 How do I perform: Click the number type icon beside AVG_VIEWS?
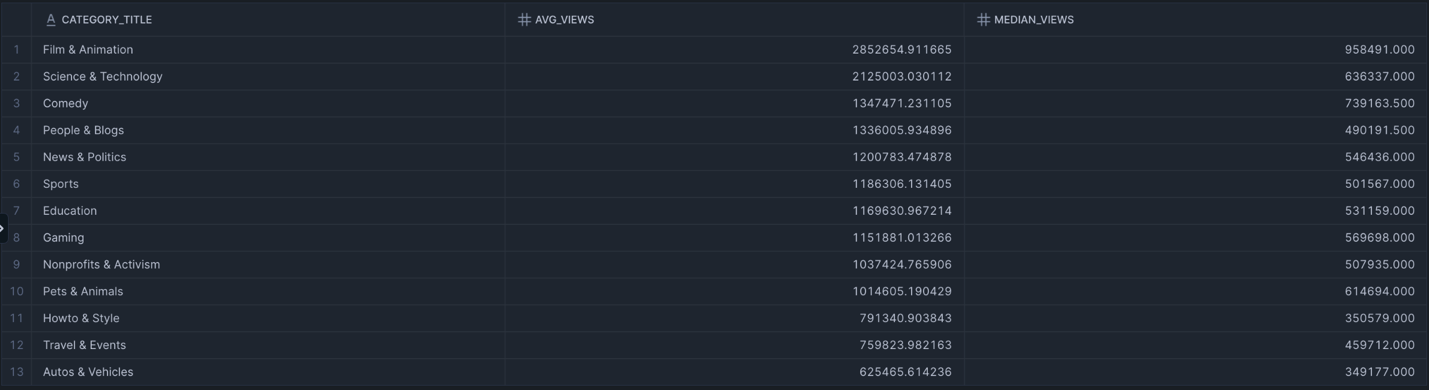(524, 19)
